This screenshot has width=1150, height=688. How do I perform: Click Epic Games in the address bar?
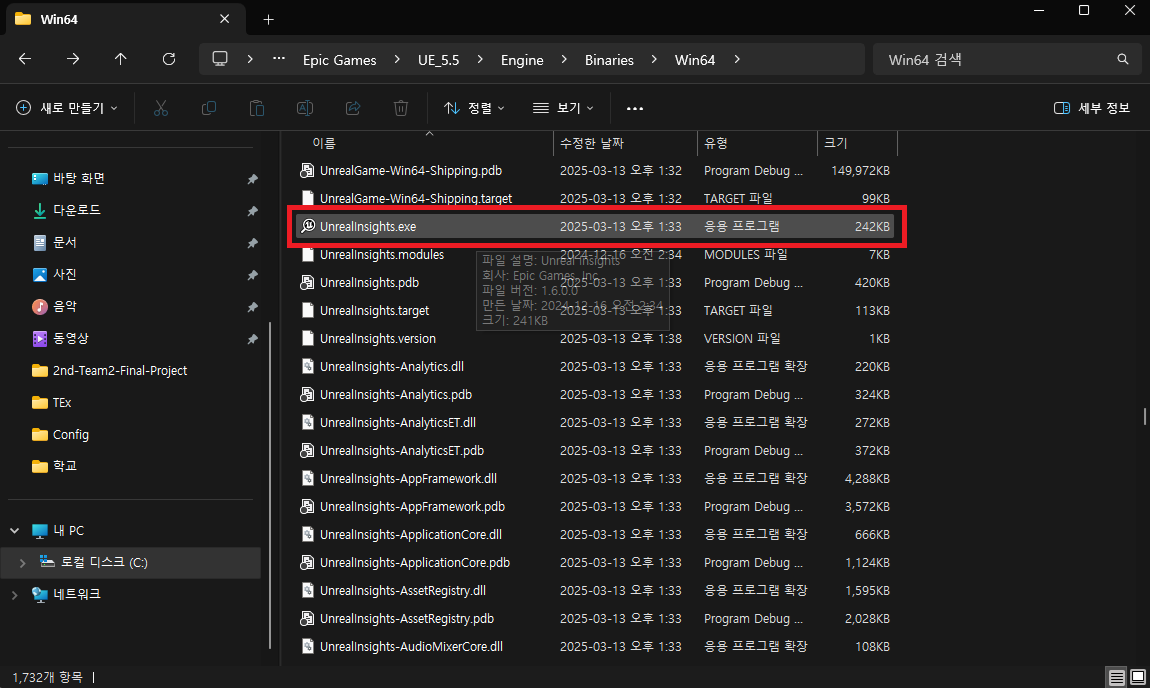click(x=340, y=60)
